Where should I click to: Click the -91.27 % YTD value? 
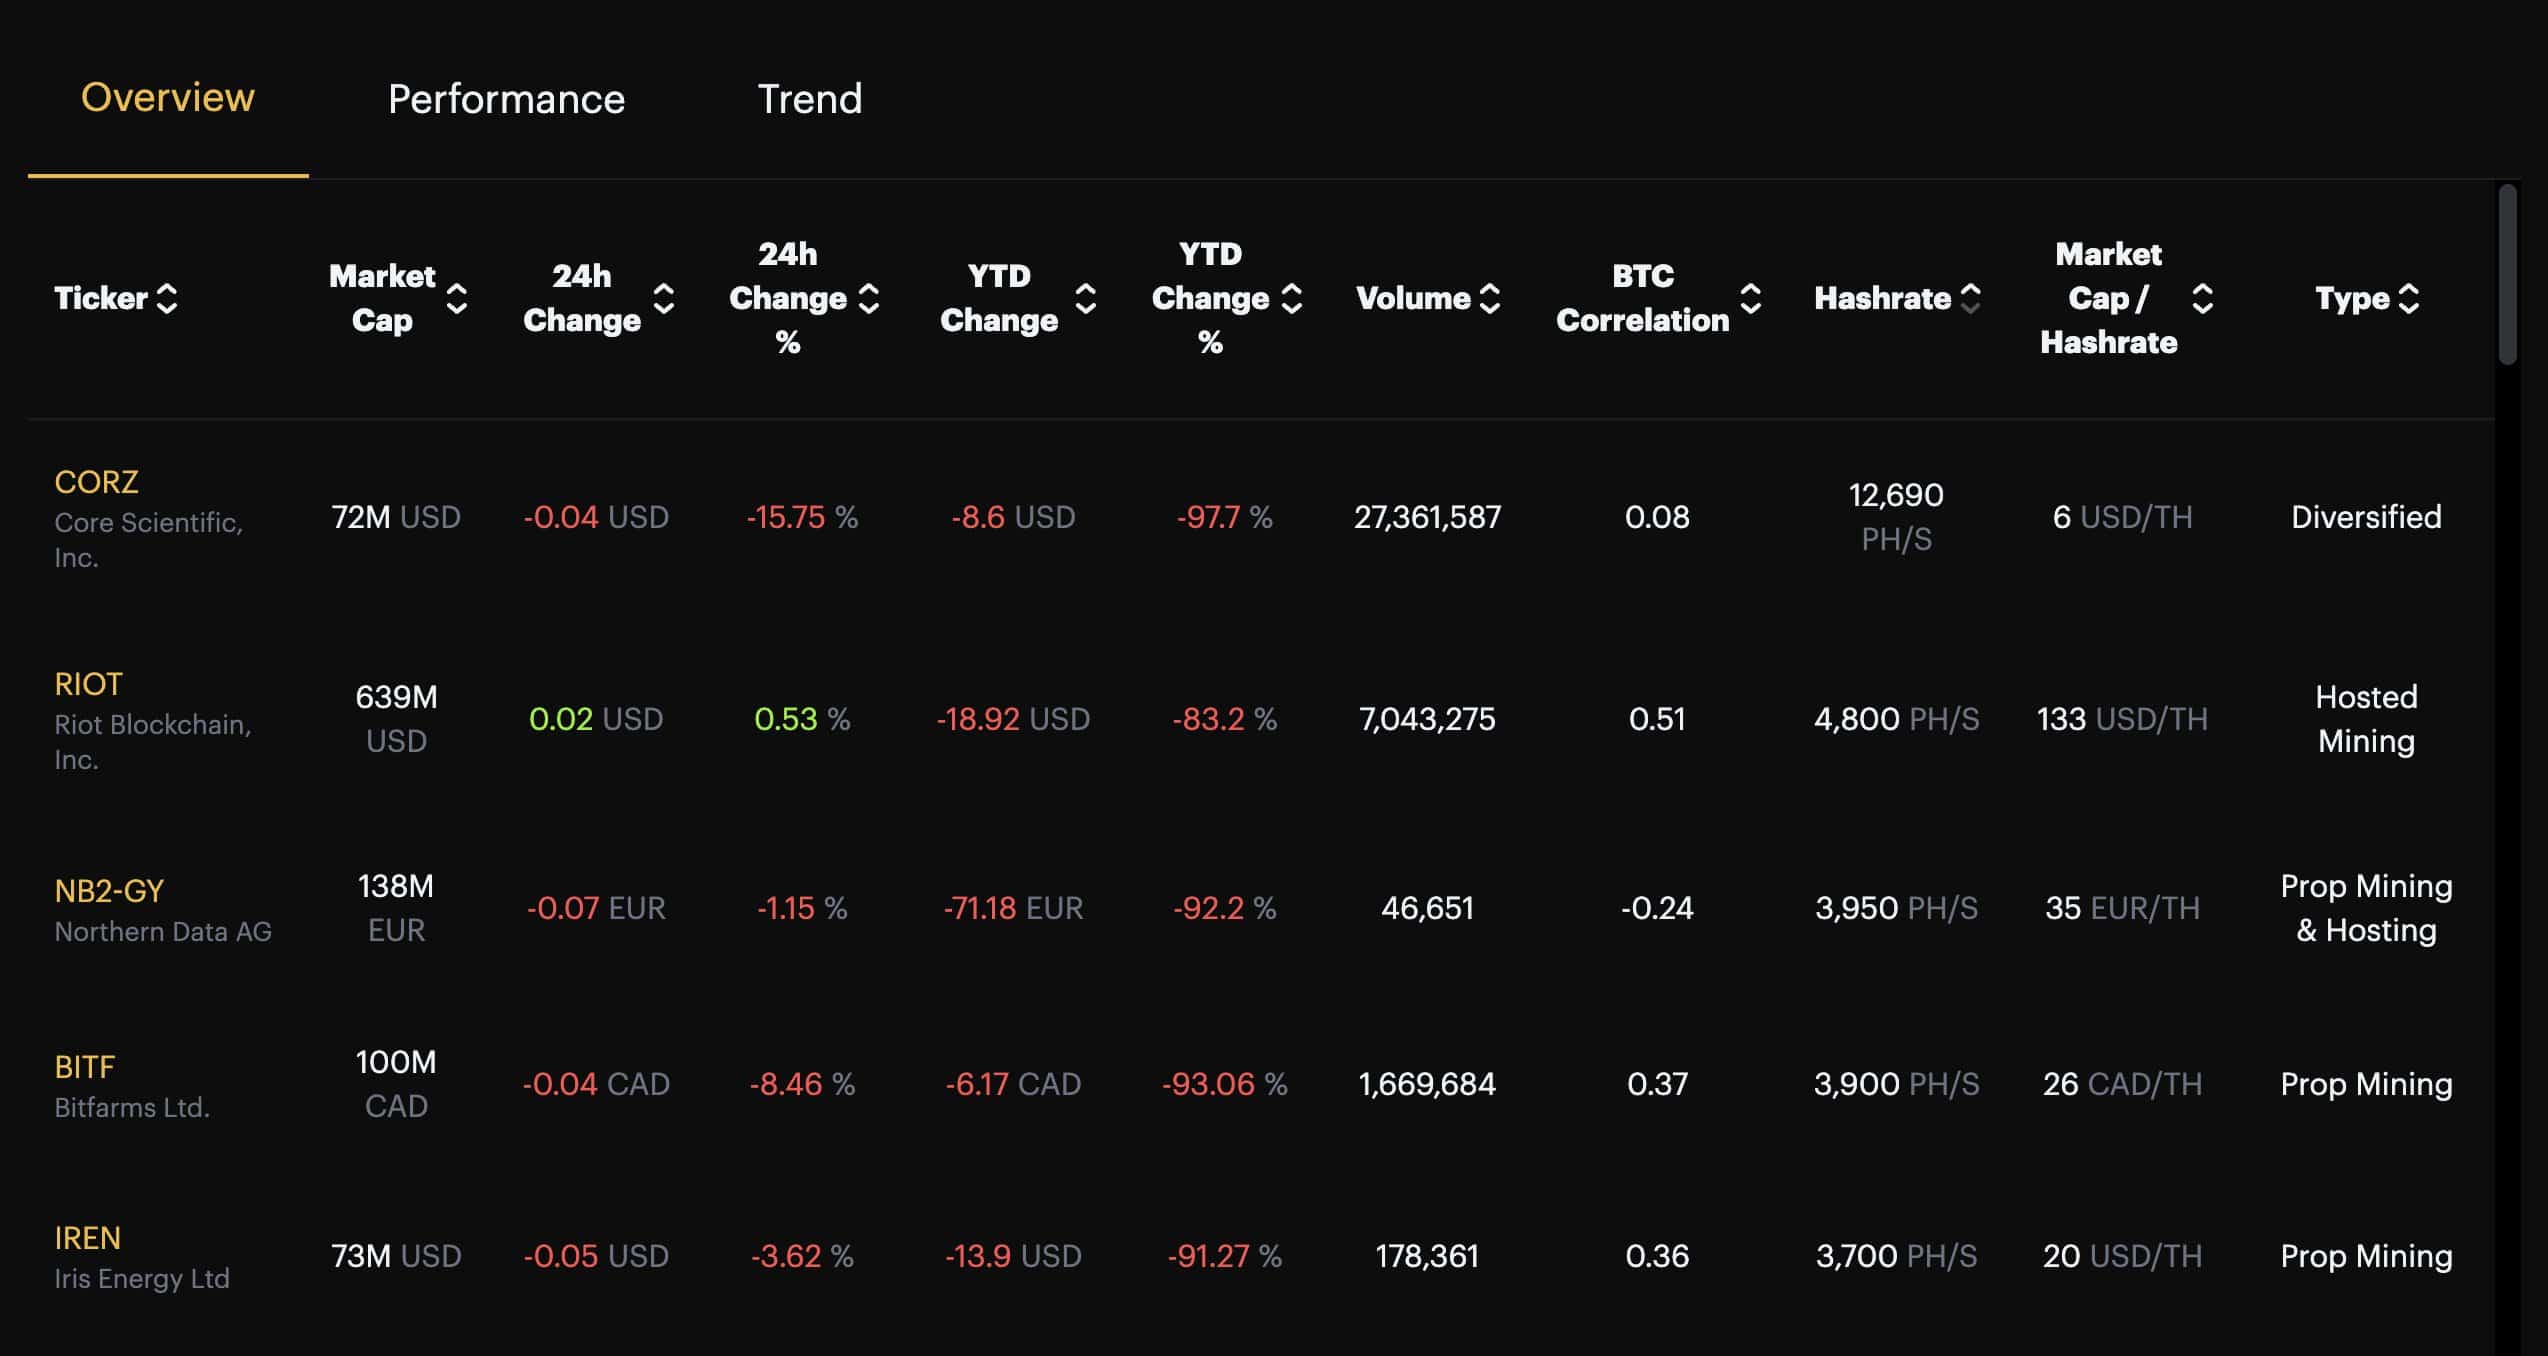tap(1224, 1256)
